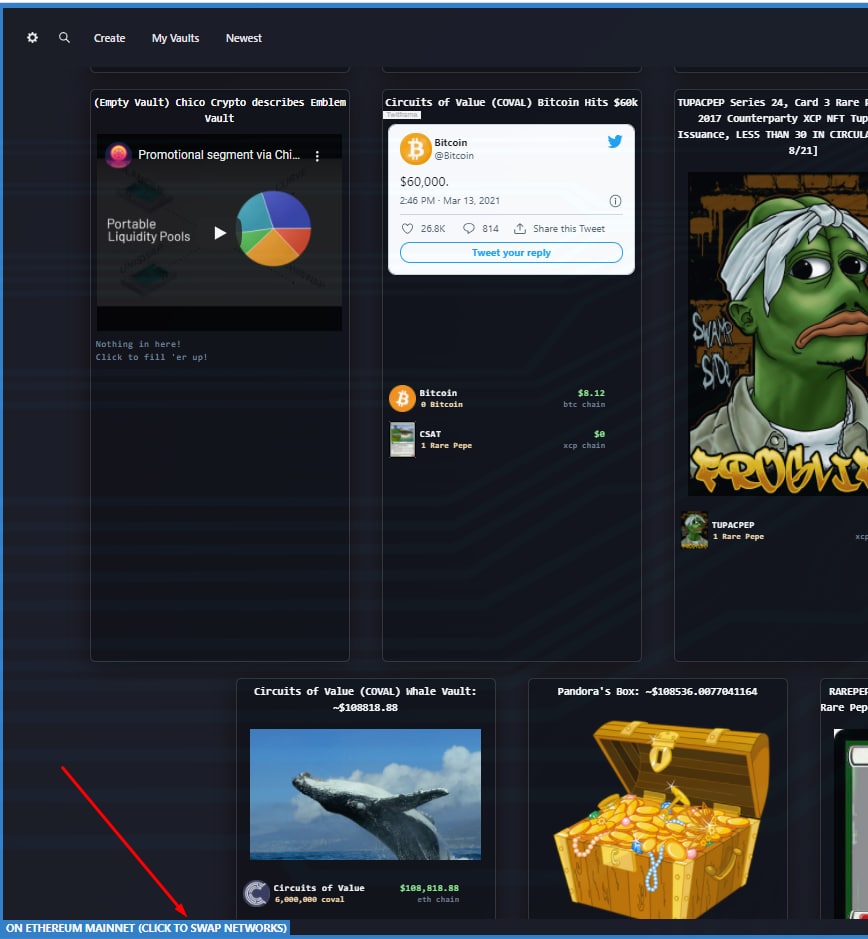The height and width of the screenshot is (939, 868).
Task: Open the Promotional segment video title
Action: 219,155
